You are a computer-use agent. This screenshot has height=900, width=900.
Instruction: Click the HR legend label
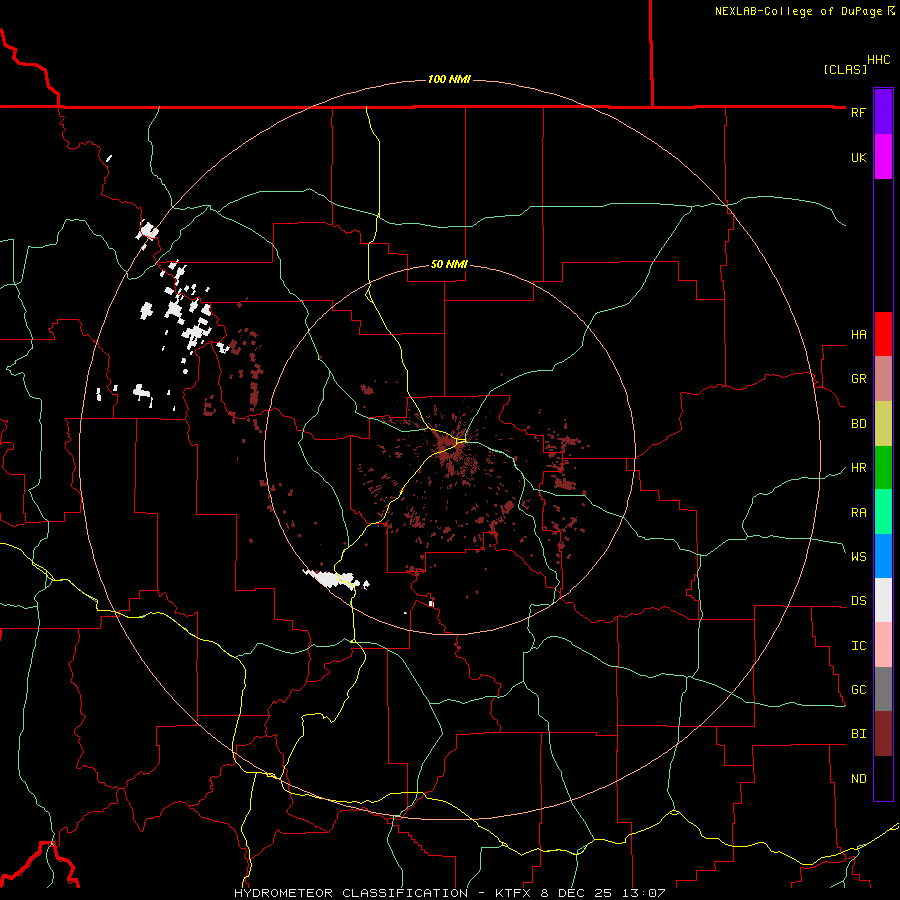click(x=858, y=468)
